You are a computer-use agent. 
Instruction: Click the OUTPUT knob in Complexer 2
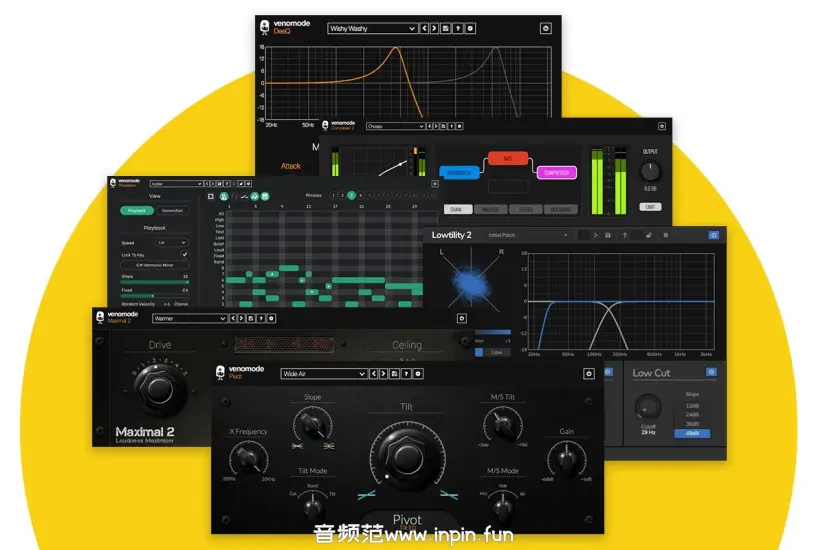[x=650, y=172]
